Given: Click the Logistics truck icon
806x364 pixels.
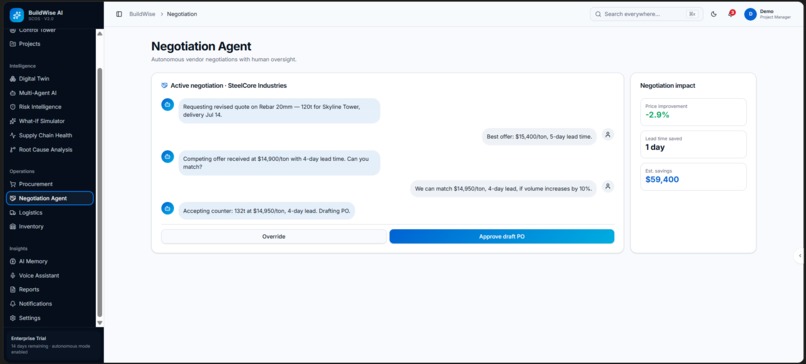Looking at the screenshot, I should pyautogui.click(x=13, y=213).
